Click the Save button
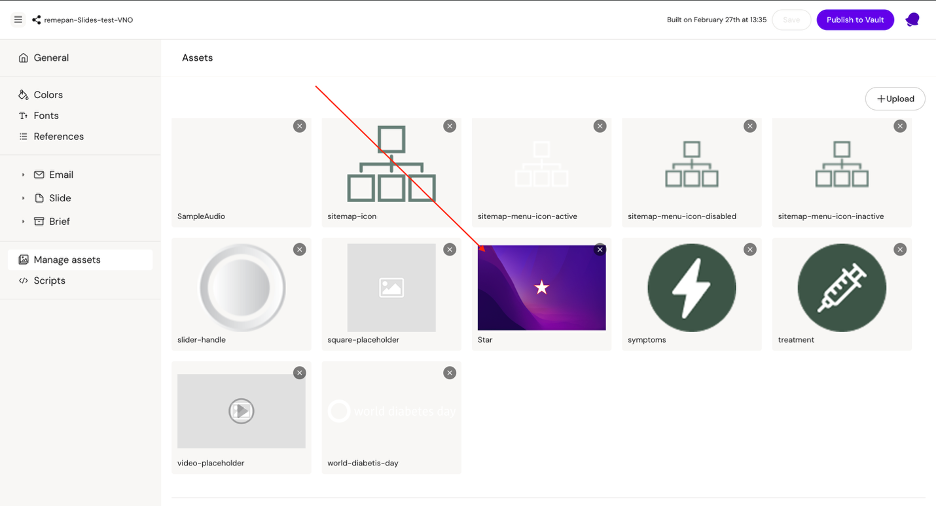This screenshot has height=506, width=936. click(791, 20)
